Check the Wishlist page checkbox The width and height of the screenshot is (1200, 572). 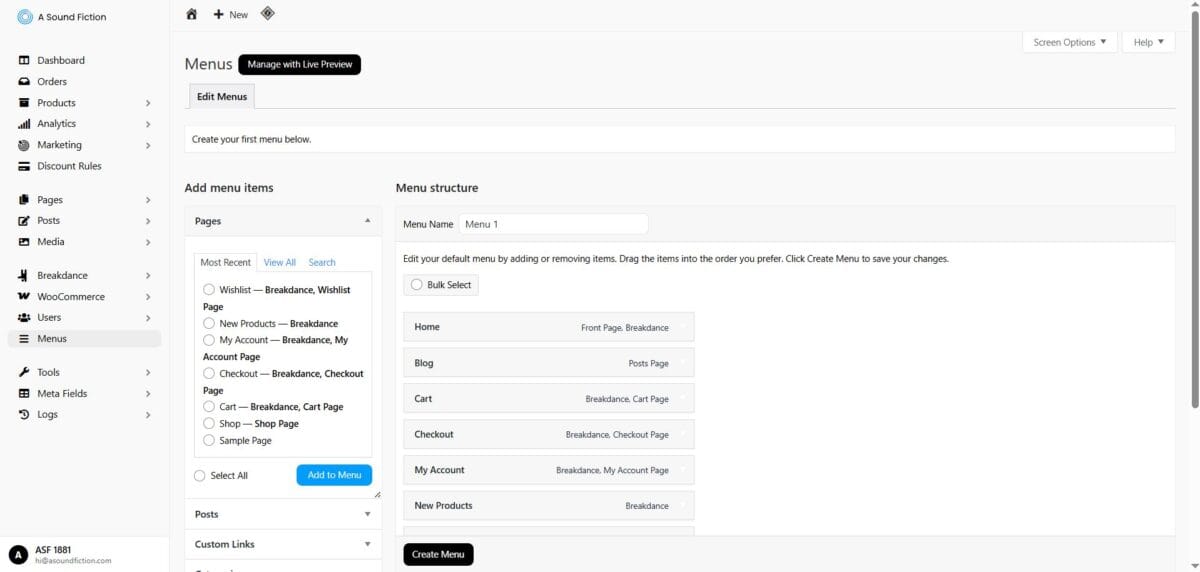tap(209, 290)
